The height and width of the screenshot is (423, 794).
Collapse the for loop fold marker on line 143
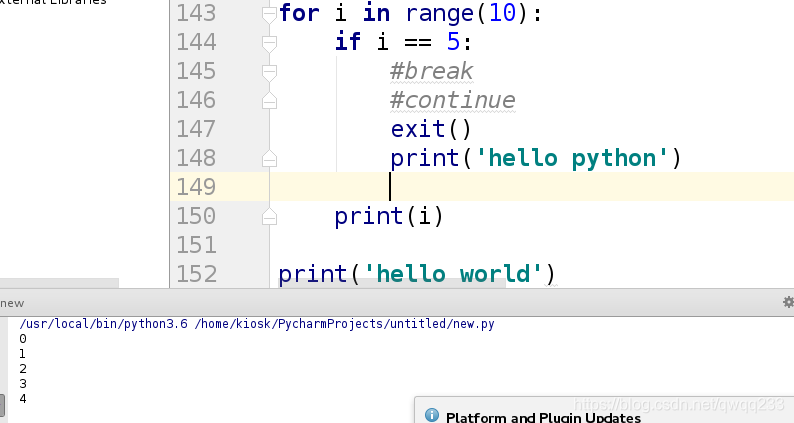tap(269, 14)
